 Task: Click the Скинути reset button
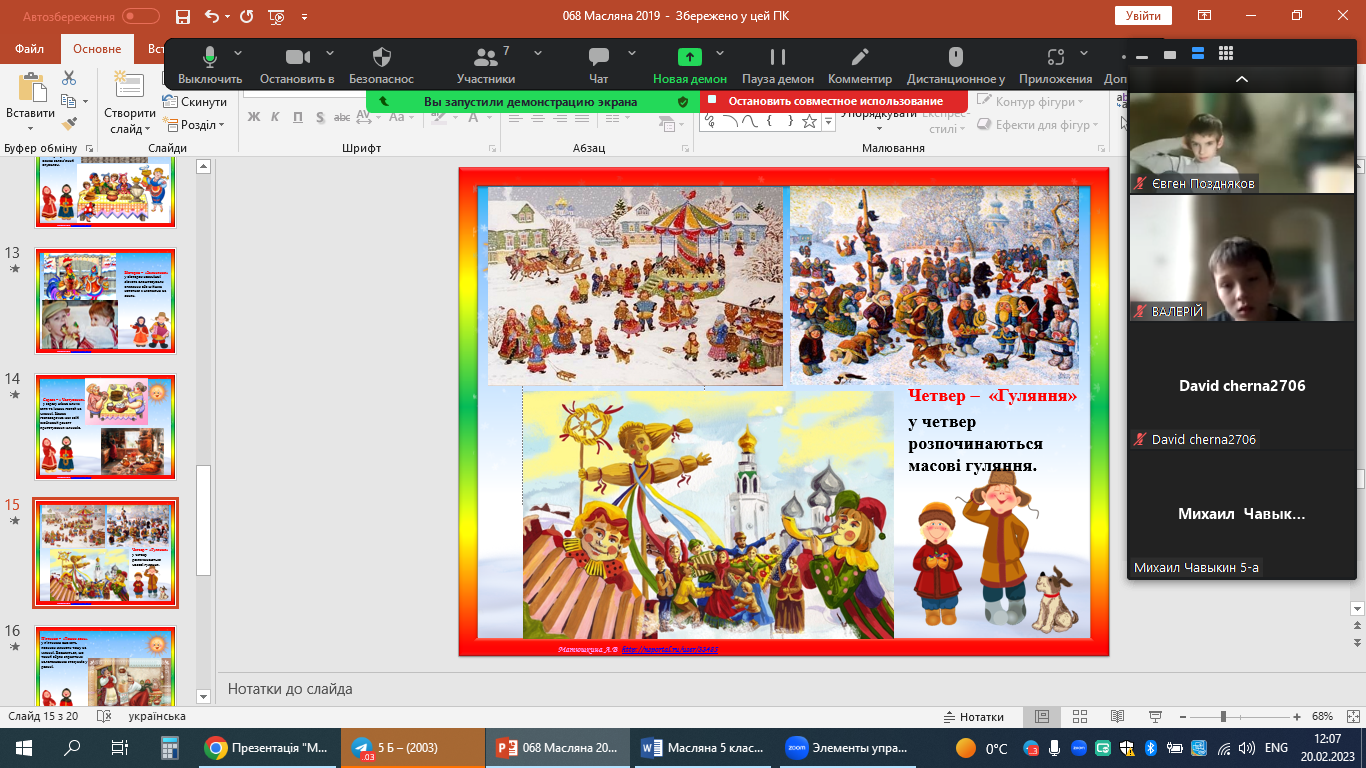click(x=195, y=102)
